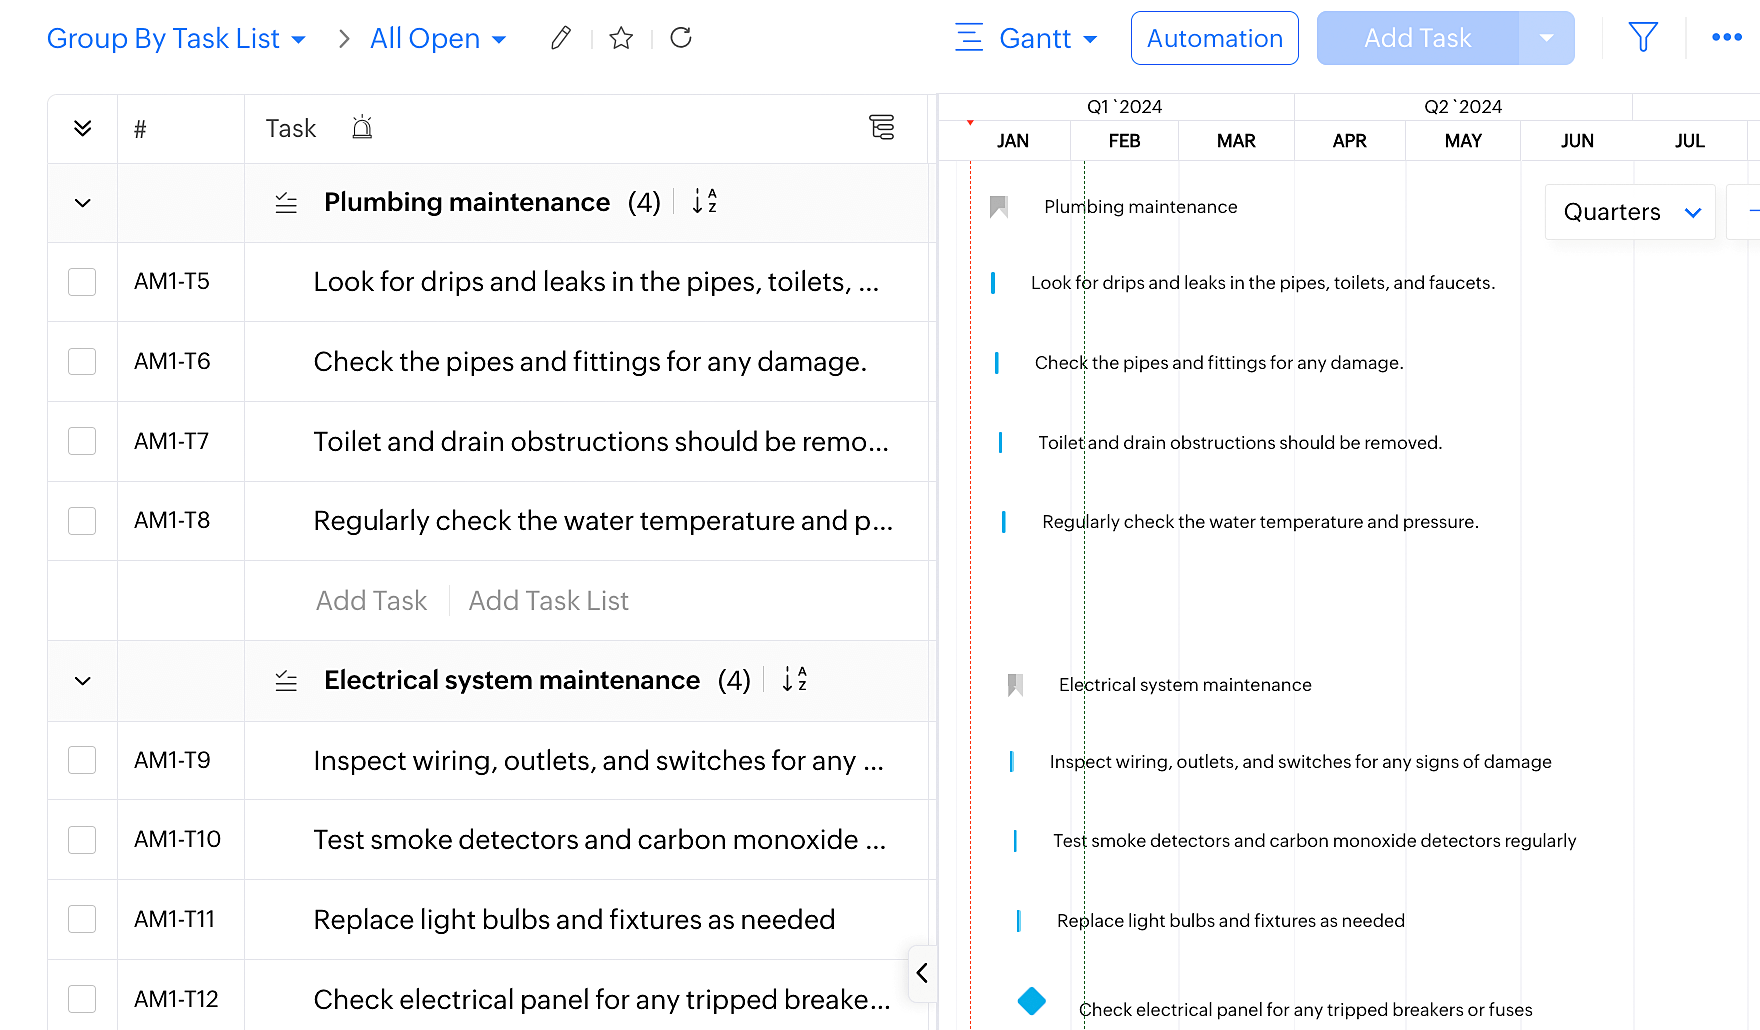Select the checkbox for task AM1-T5
This screenshot has width=1760, height=1030.
tap(82, 282)
